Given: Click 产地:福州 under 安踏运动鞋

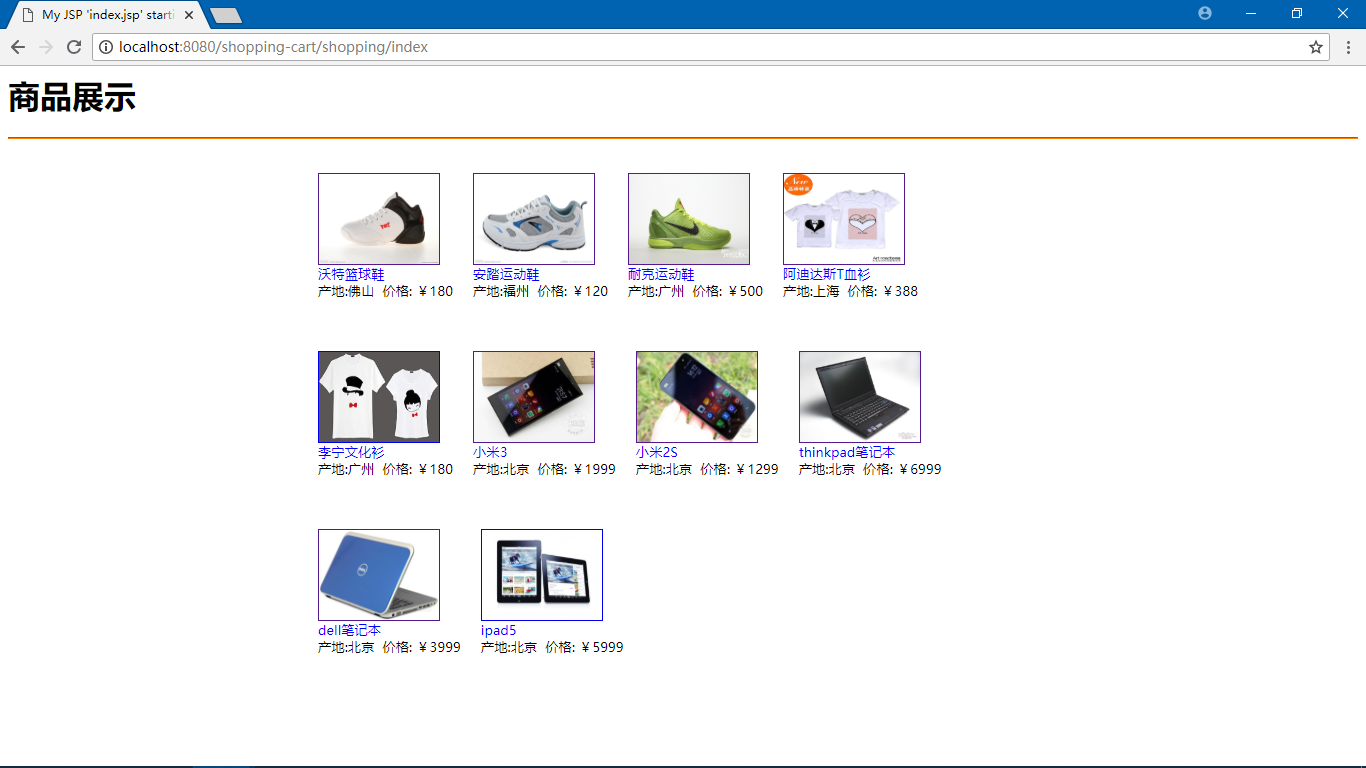Looking at the screenshot, I should (x=501, y=291).
